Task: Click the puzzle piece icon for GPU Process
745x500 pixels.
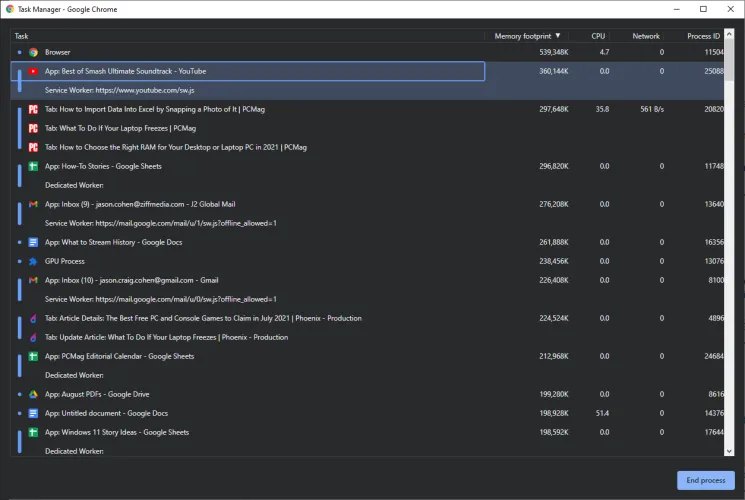Action: click(x=33, y=261)
